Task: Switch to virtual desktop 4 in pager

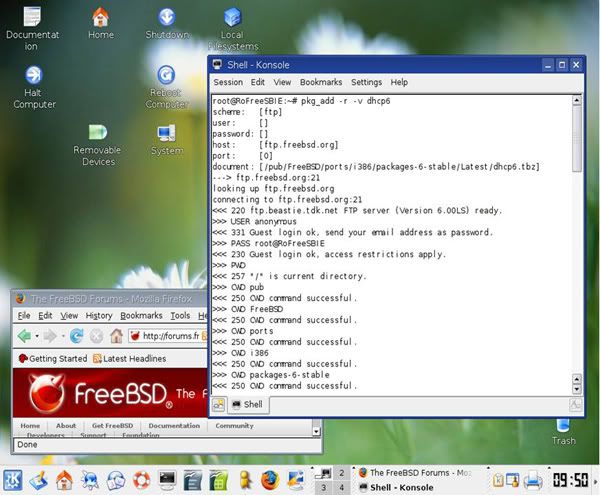Action: (341, 487)
